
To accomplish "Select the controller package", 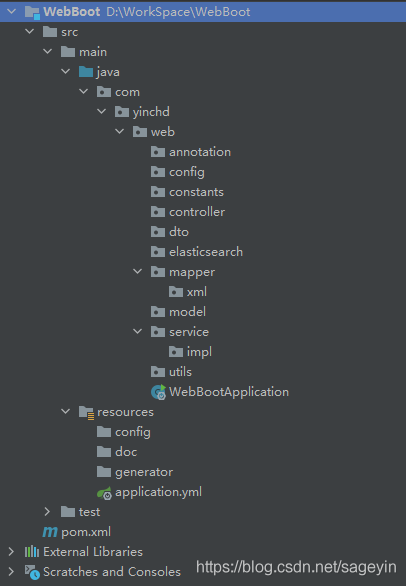I will (x=188, y=212).
